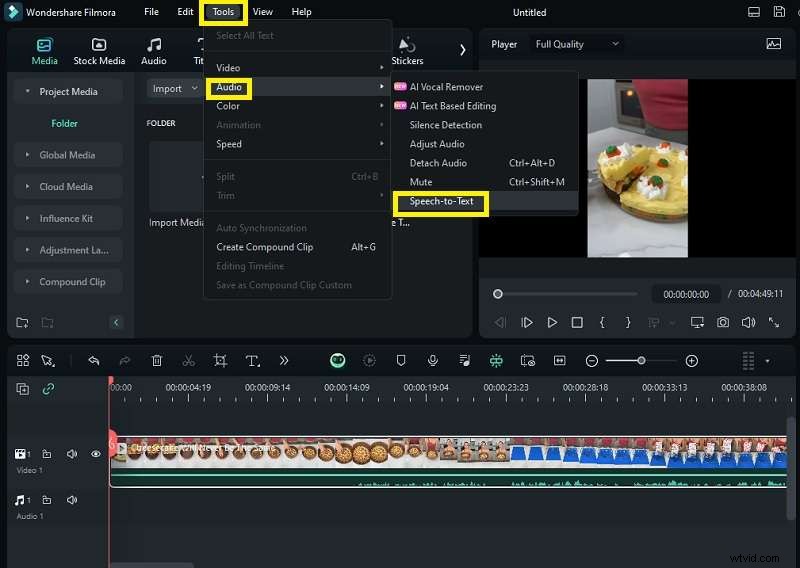Click the player timecode field

(x=685, y=295)
